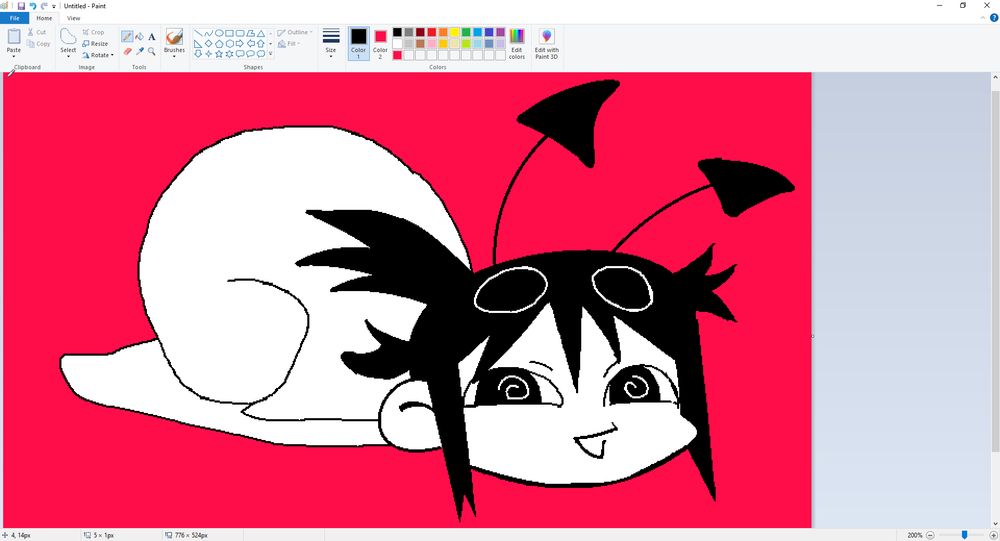Open the Edit colors dialog
The image size is (1000, 541).
point(517,44)
